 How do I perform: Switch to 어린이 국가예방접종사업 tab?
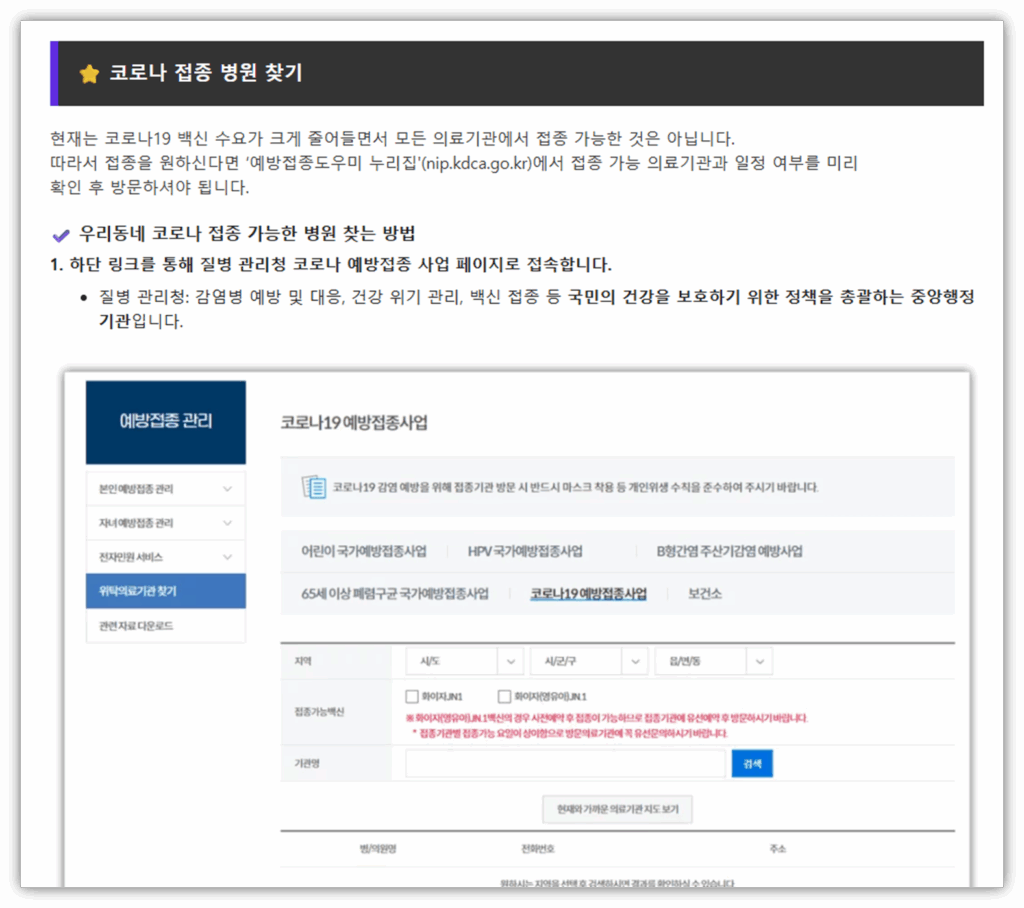364,551
